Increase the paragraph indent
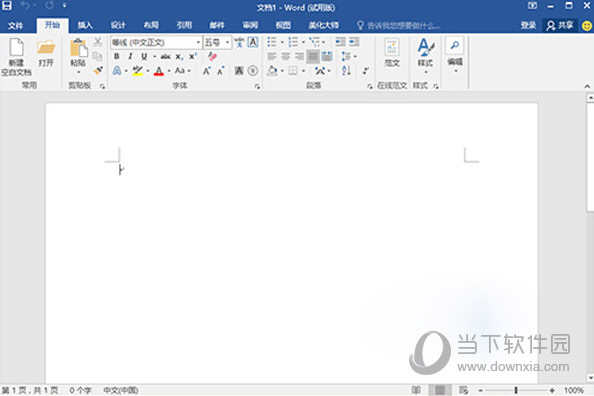This screenshot has width=594, height=396. [354, 42]
